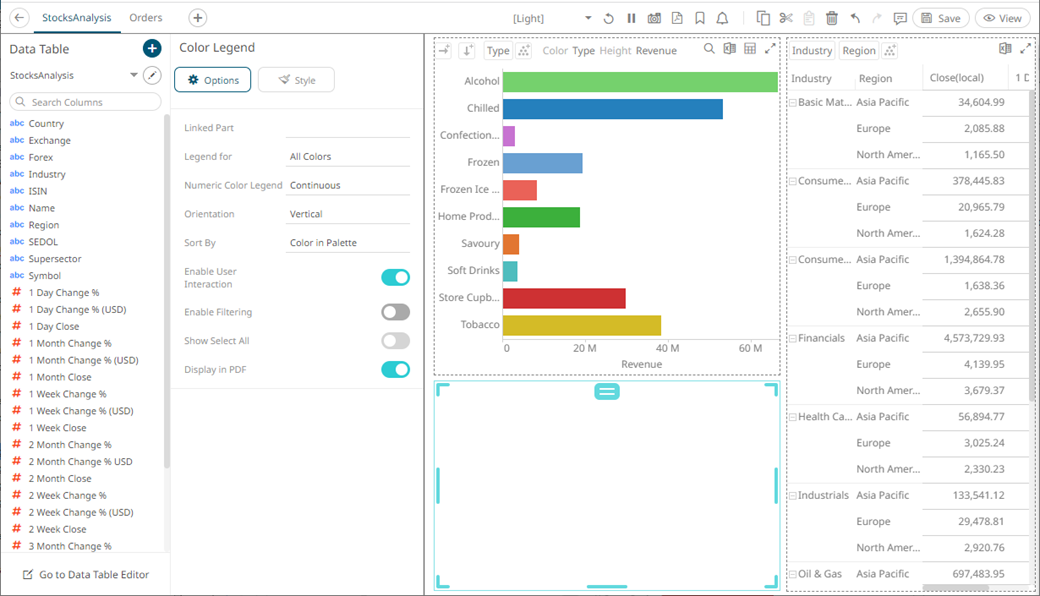Open Sort By Color in Palette dropdown
Screen dimensions: 1040x596
pyautogui.click(x=348, y=243)
